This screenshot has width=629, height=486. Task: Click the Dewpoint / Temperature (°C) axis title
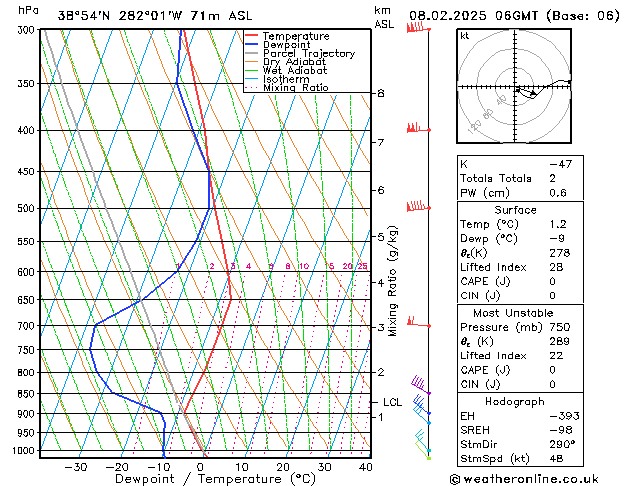(215, 479)
